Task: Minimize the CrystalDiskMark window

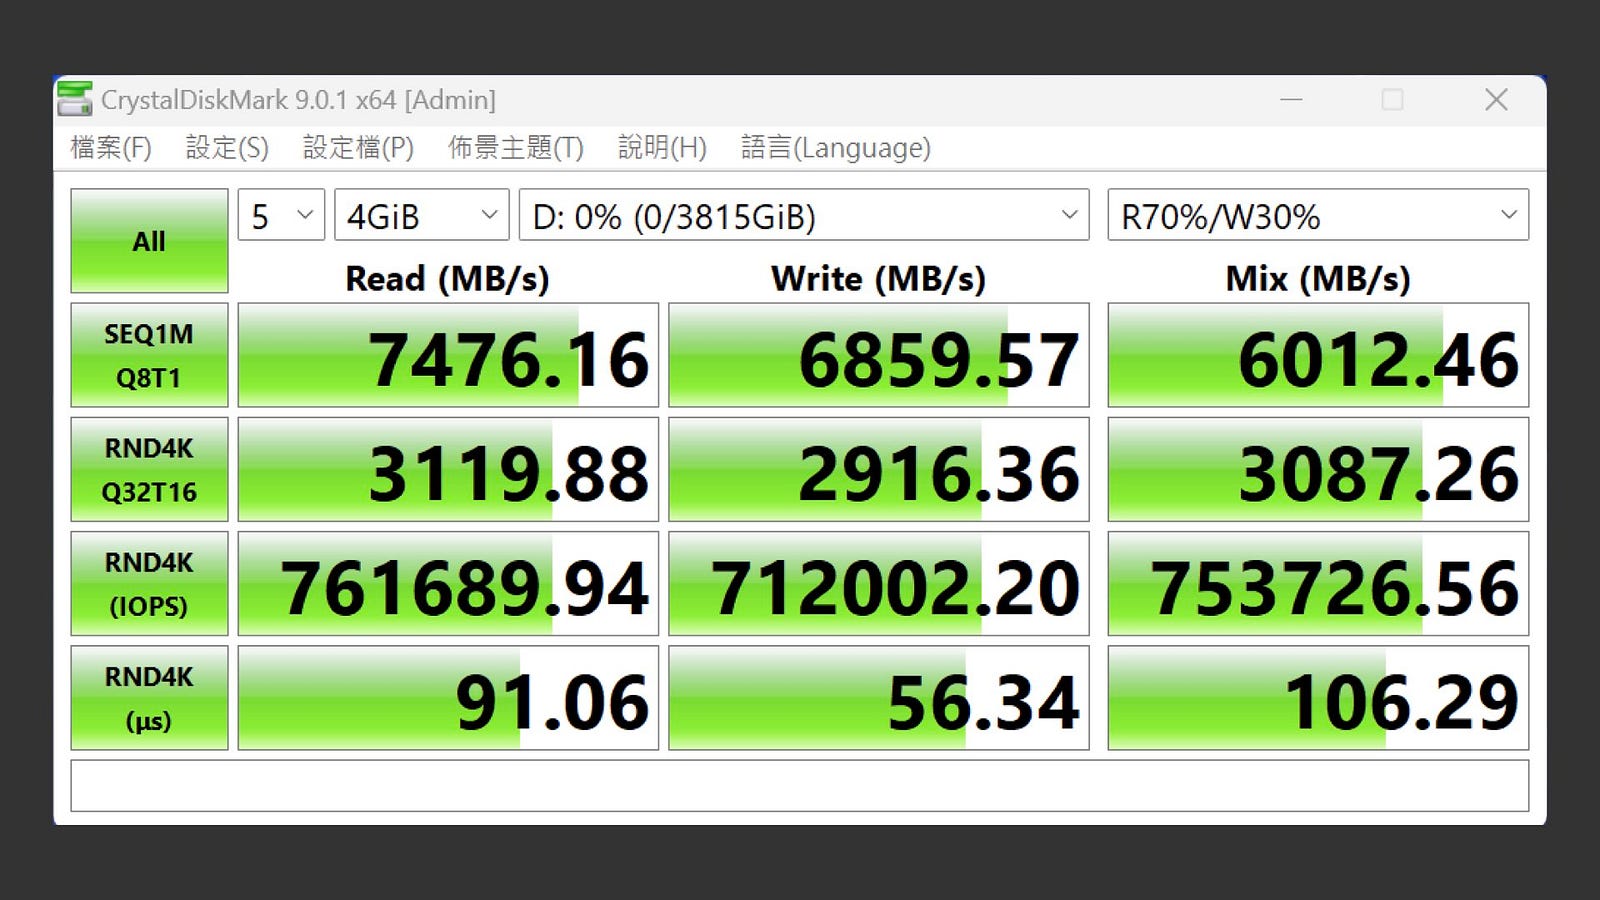Action: 1291,99
